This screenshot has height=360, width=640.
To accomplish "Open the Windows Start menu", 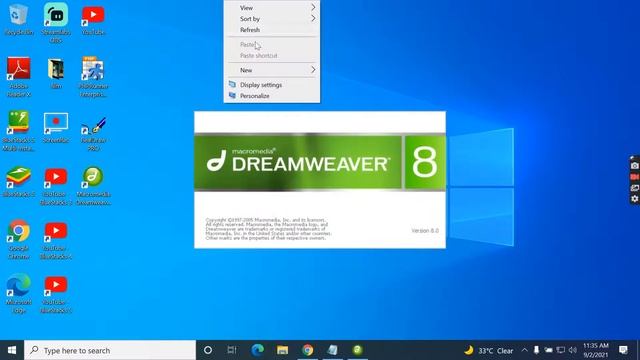I will pos(12,350).
